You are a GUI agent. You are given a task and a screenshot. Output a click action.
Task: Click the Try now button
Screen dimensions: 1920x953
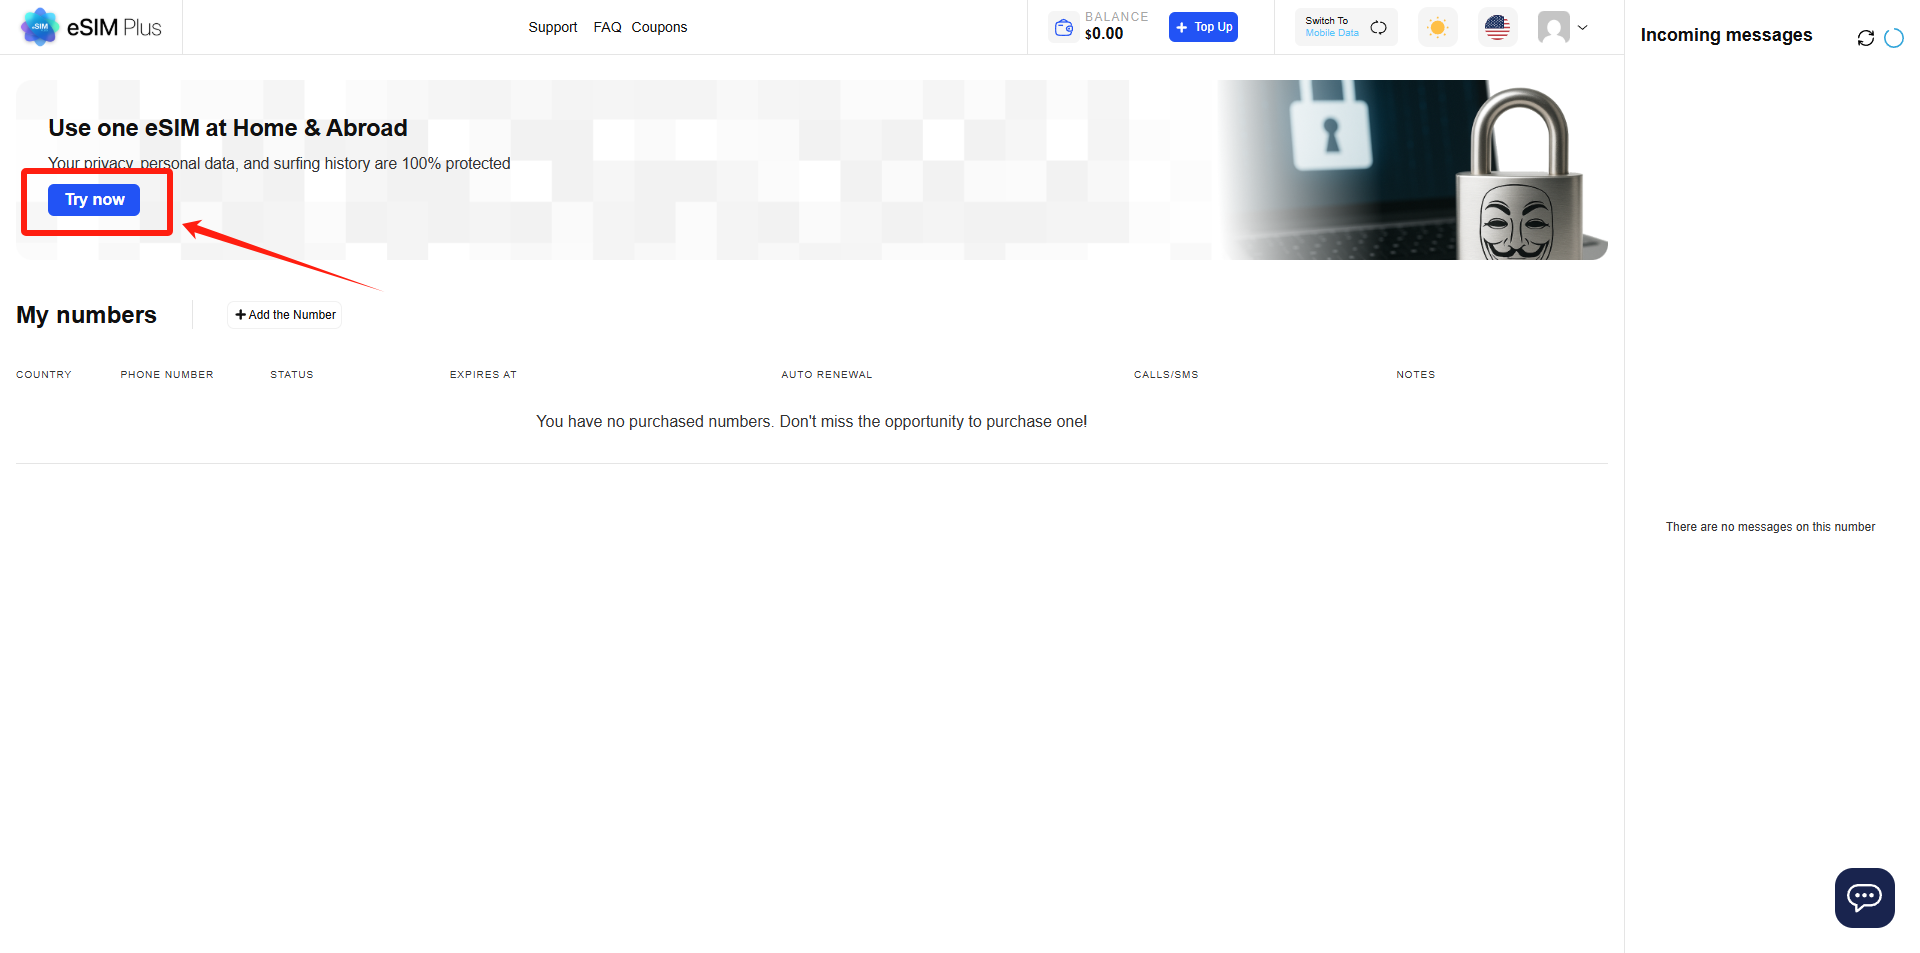point(94,200)
